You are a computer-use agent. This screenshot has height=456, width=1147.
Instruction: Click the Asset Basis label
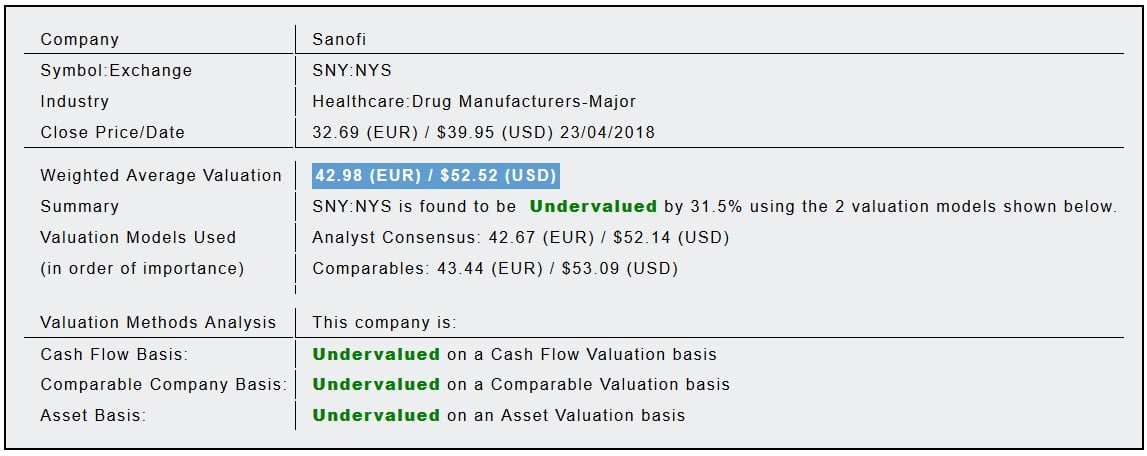click(93, 416)
